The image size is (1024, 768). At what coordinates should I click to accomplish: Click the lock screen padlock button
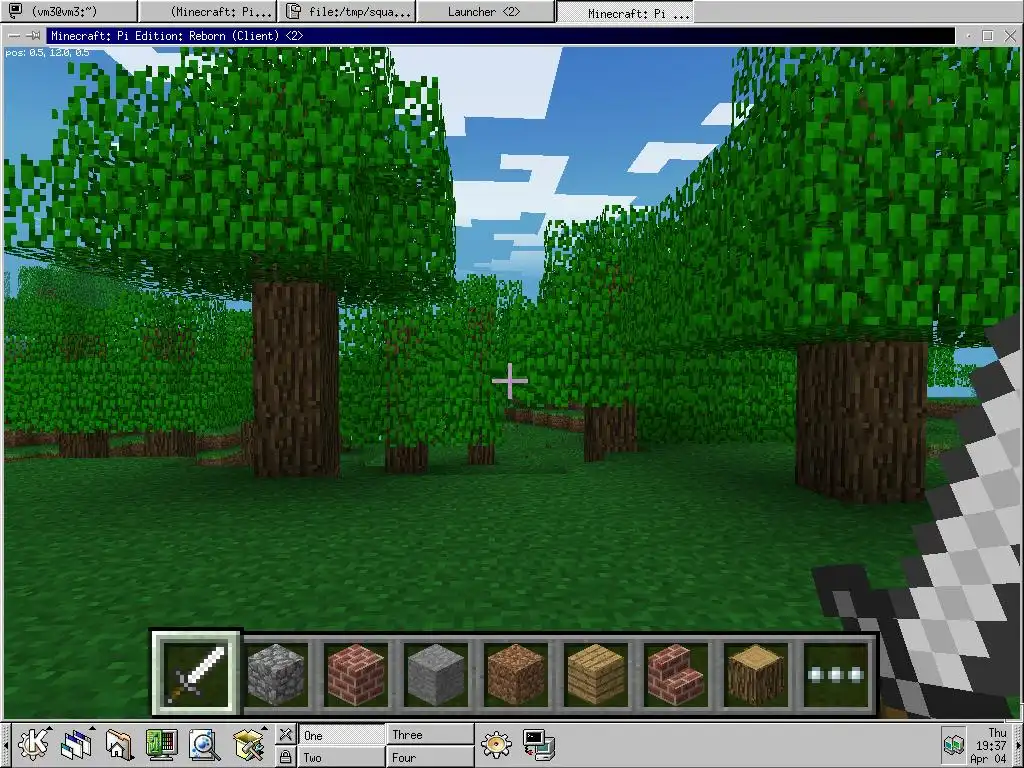[285, 757]
